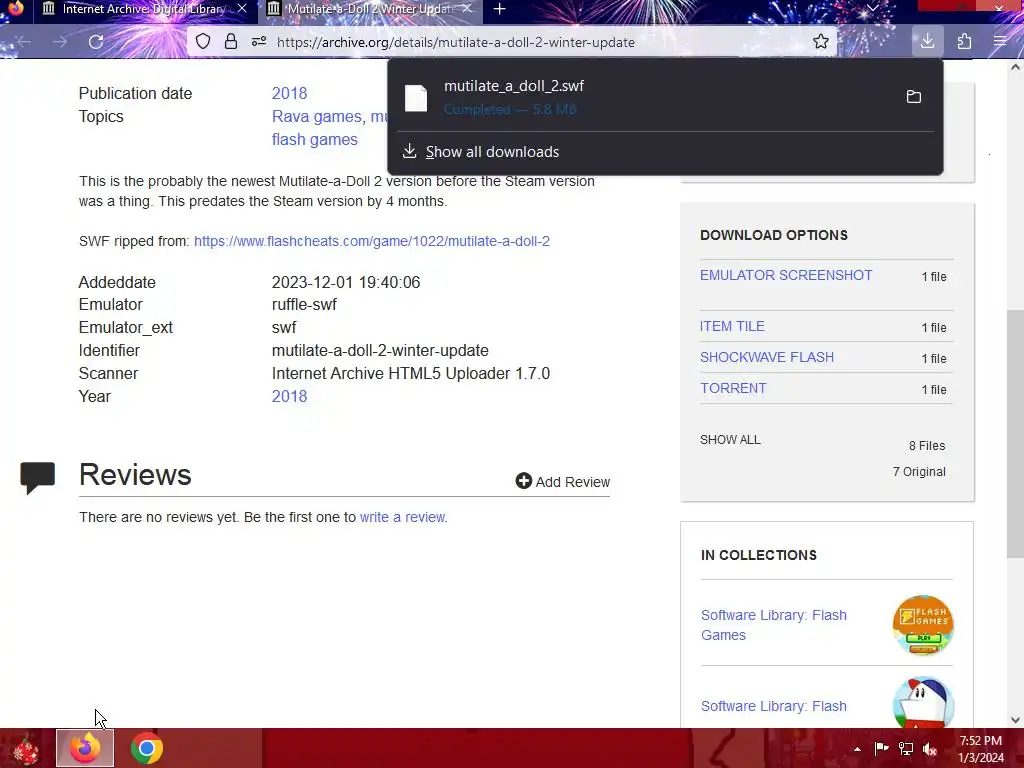Screen dimensions: 1024x768
Task: Show hidden system tray icons arrow
Action: point(857,749)
